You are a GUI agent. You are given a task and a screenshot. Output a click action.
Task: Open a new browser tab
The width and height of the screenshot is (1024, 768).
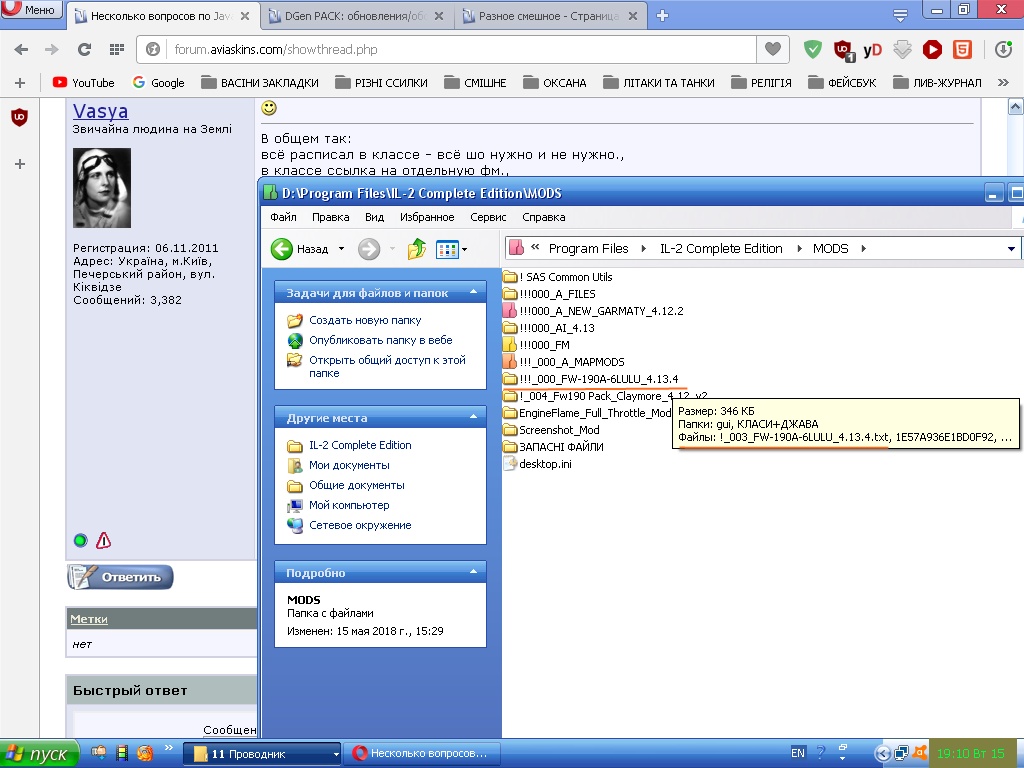662,16
